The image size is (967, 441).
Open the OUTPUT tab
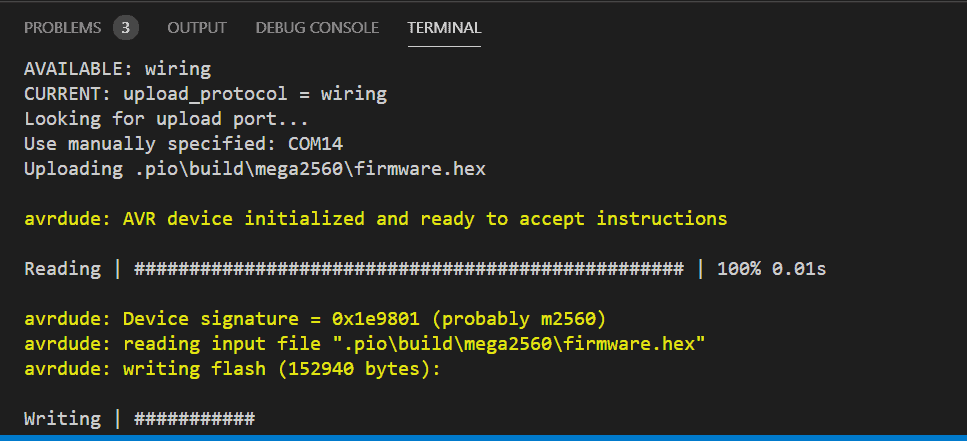click(196, 27)
